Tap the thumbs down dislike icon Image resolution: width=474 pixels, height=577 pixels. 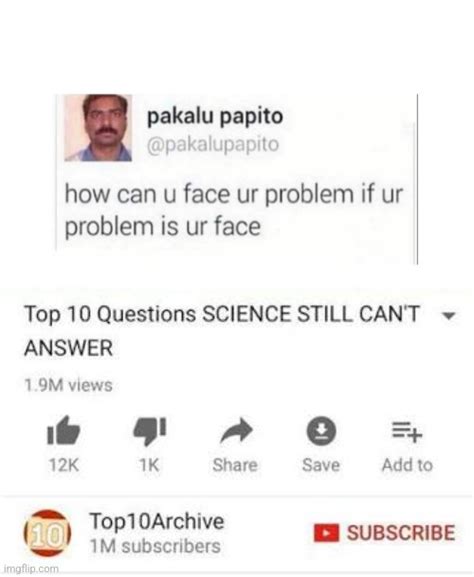(150, 431)
